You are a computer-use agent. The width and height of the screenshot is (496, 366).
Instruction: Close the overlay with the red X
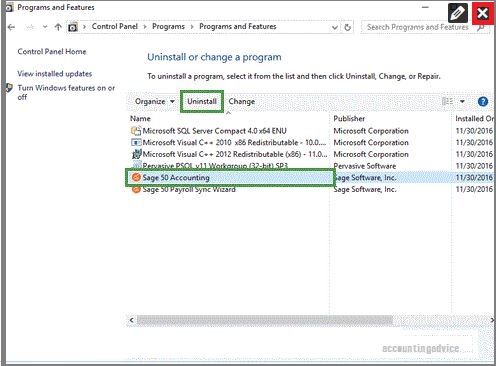[x=482, y=14]
